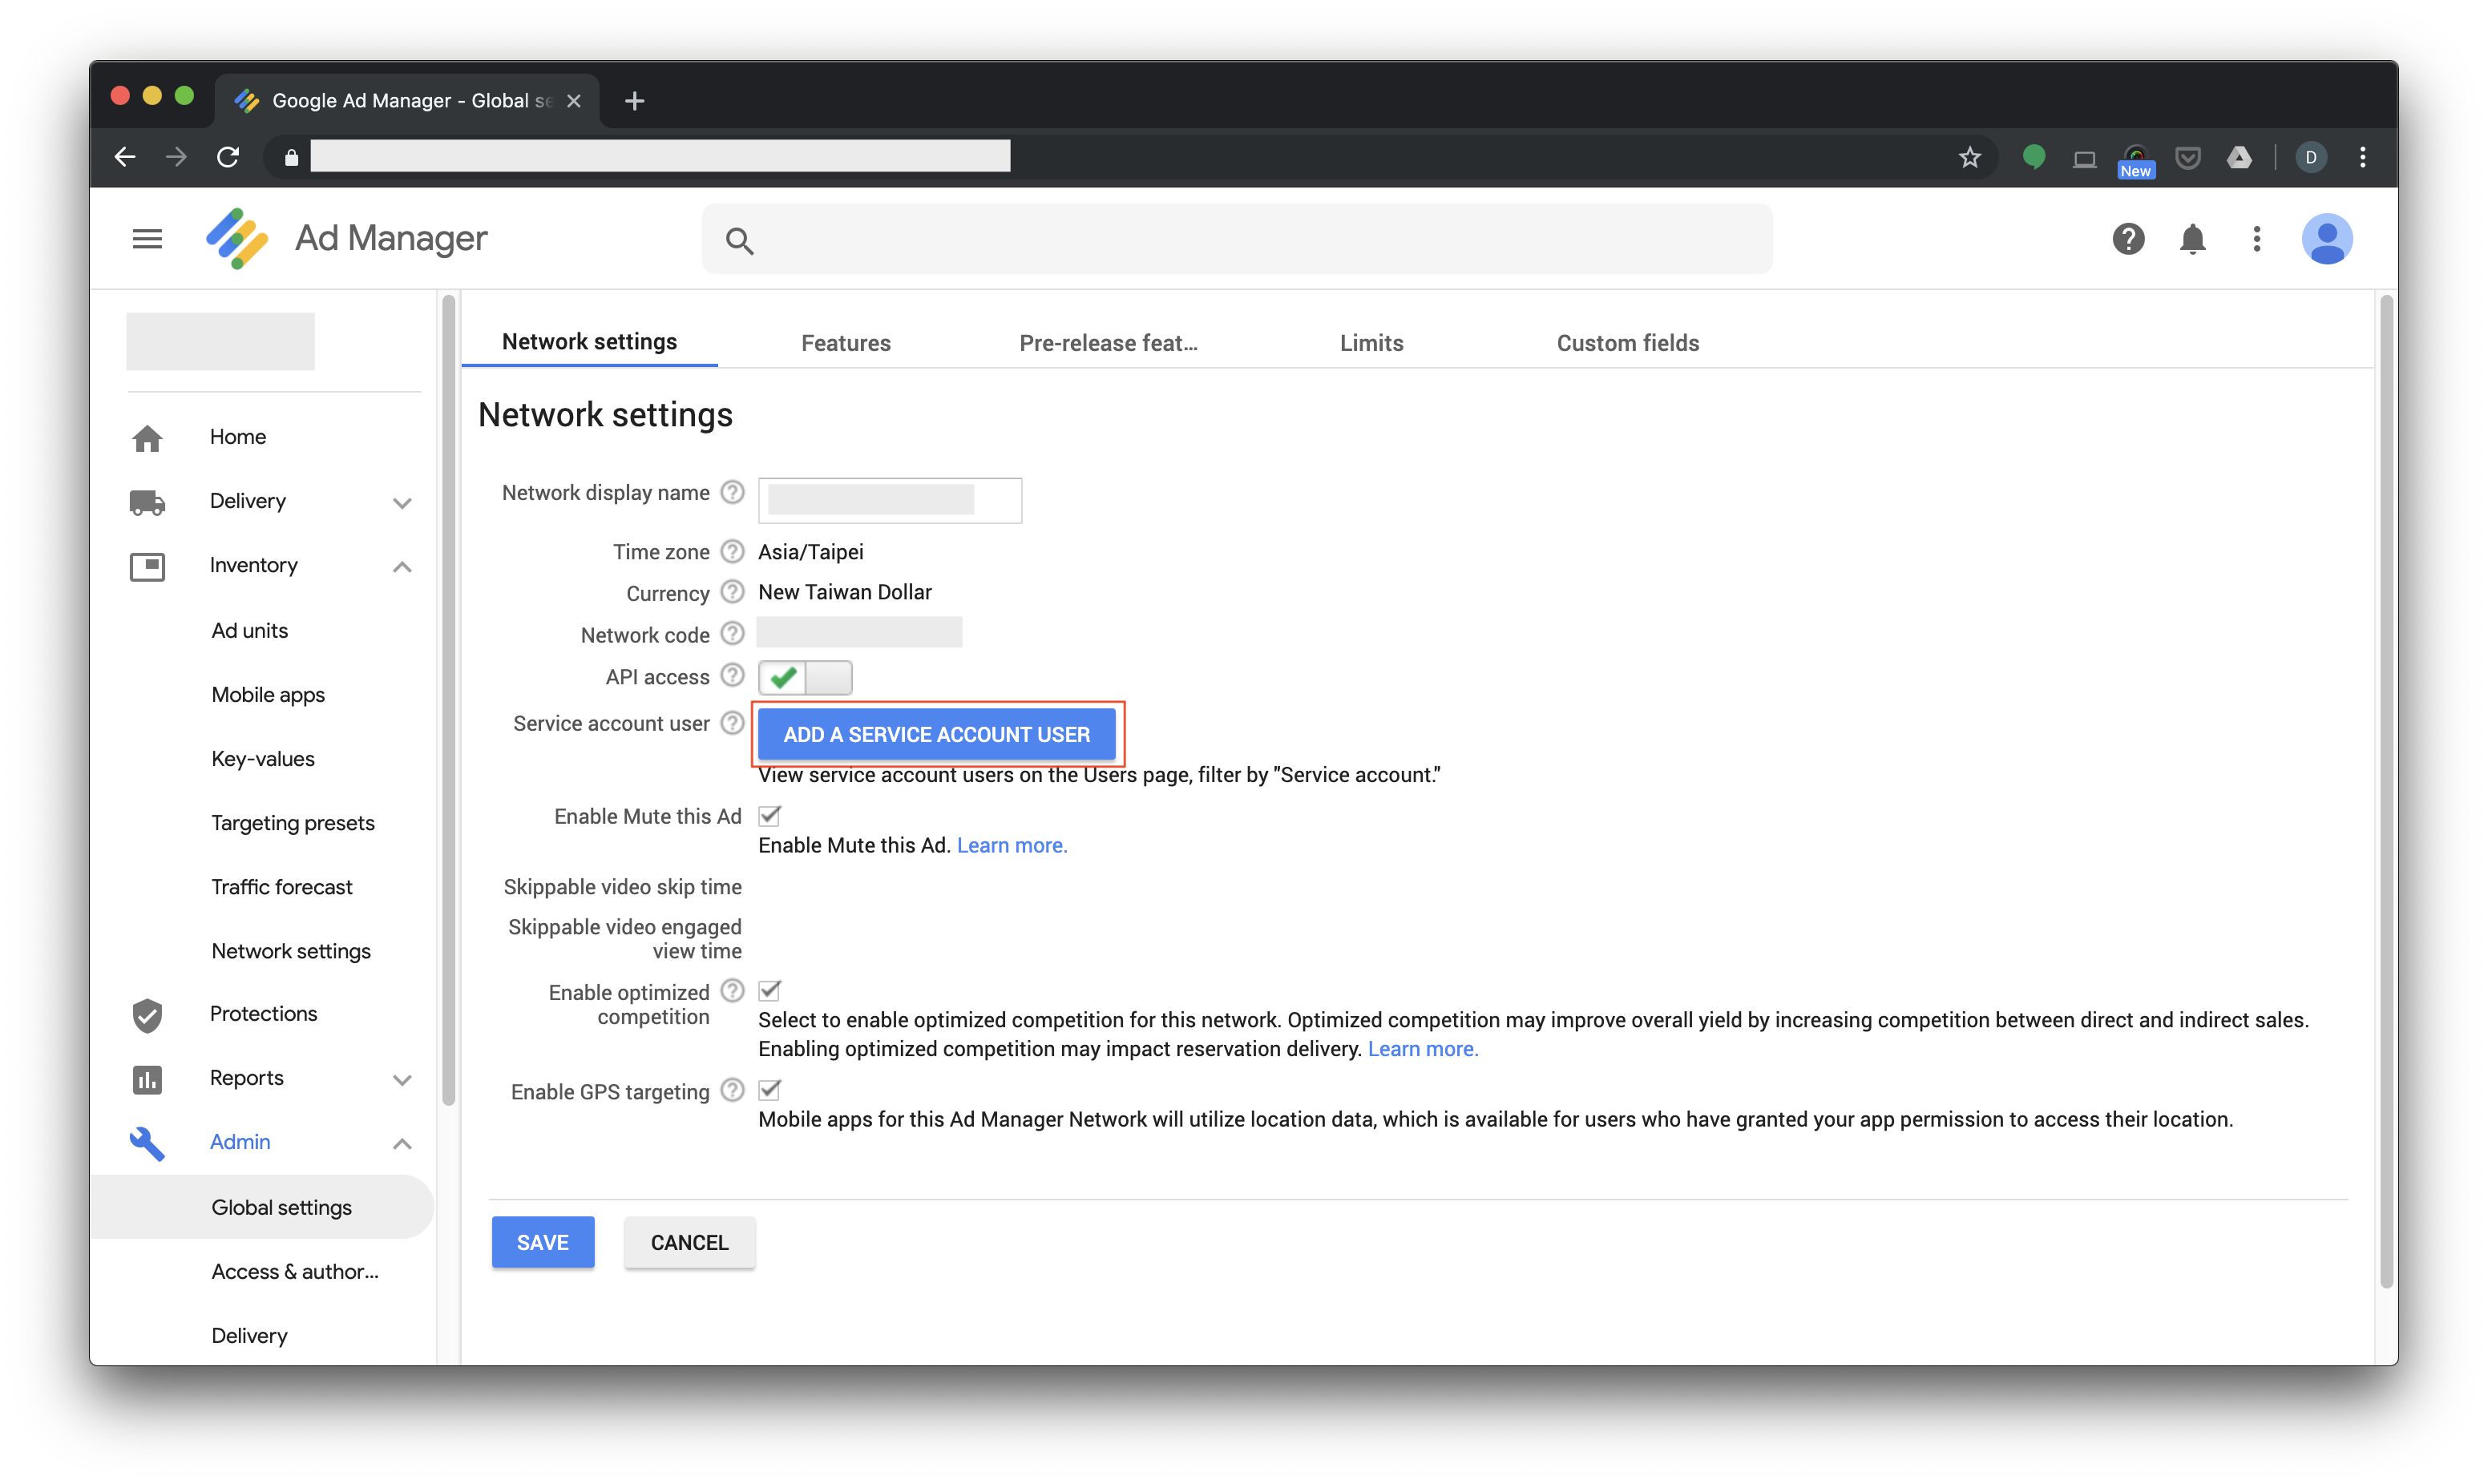Expand the Reports section chevron

(402, 1079)
